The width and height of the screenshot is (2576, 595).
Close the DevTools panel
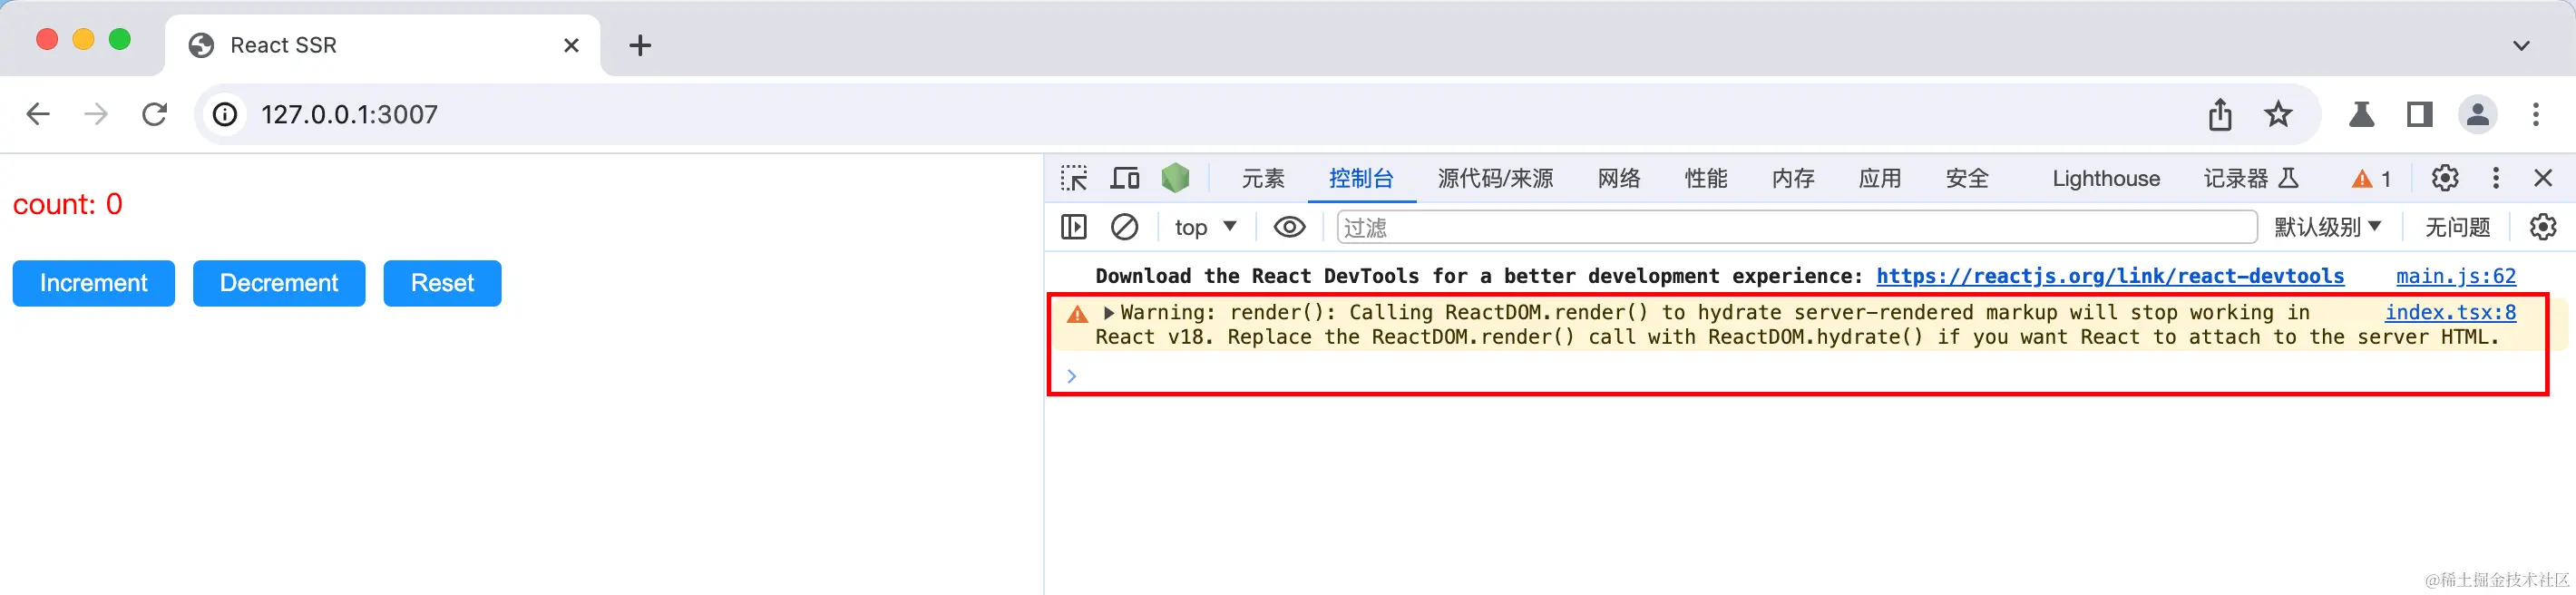[x=2543, y=178]
